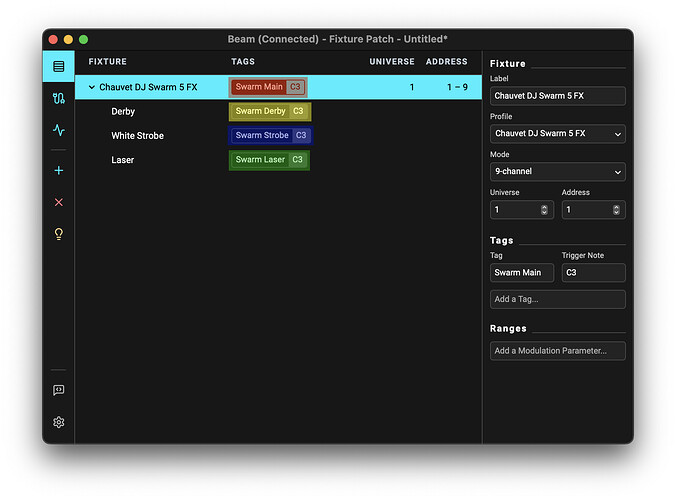Open the feedback chat bubble icon

59,390
